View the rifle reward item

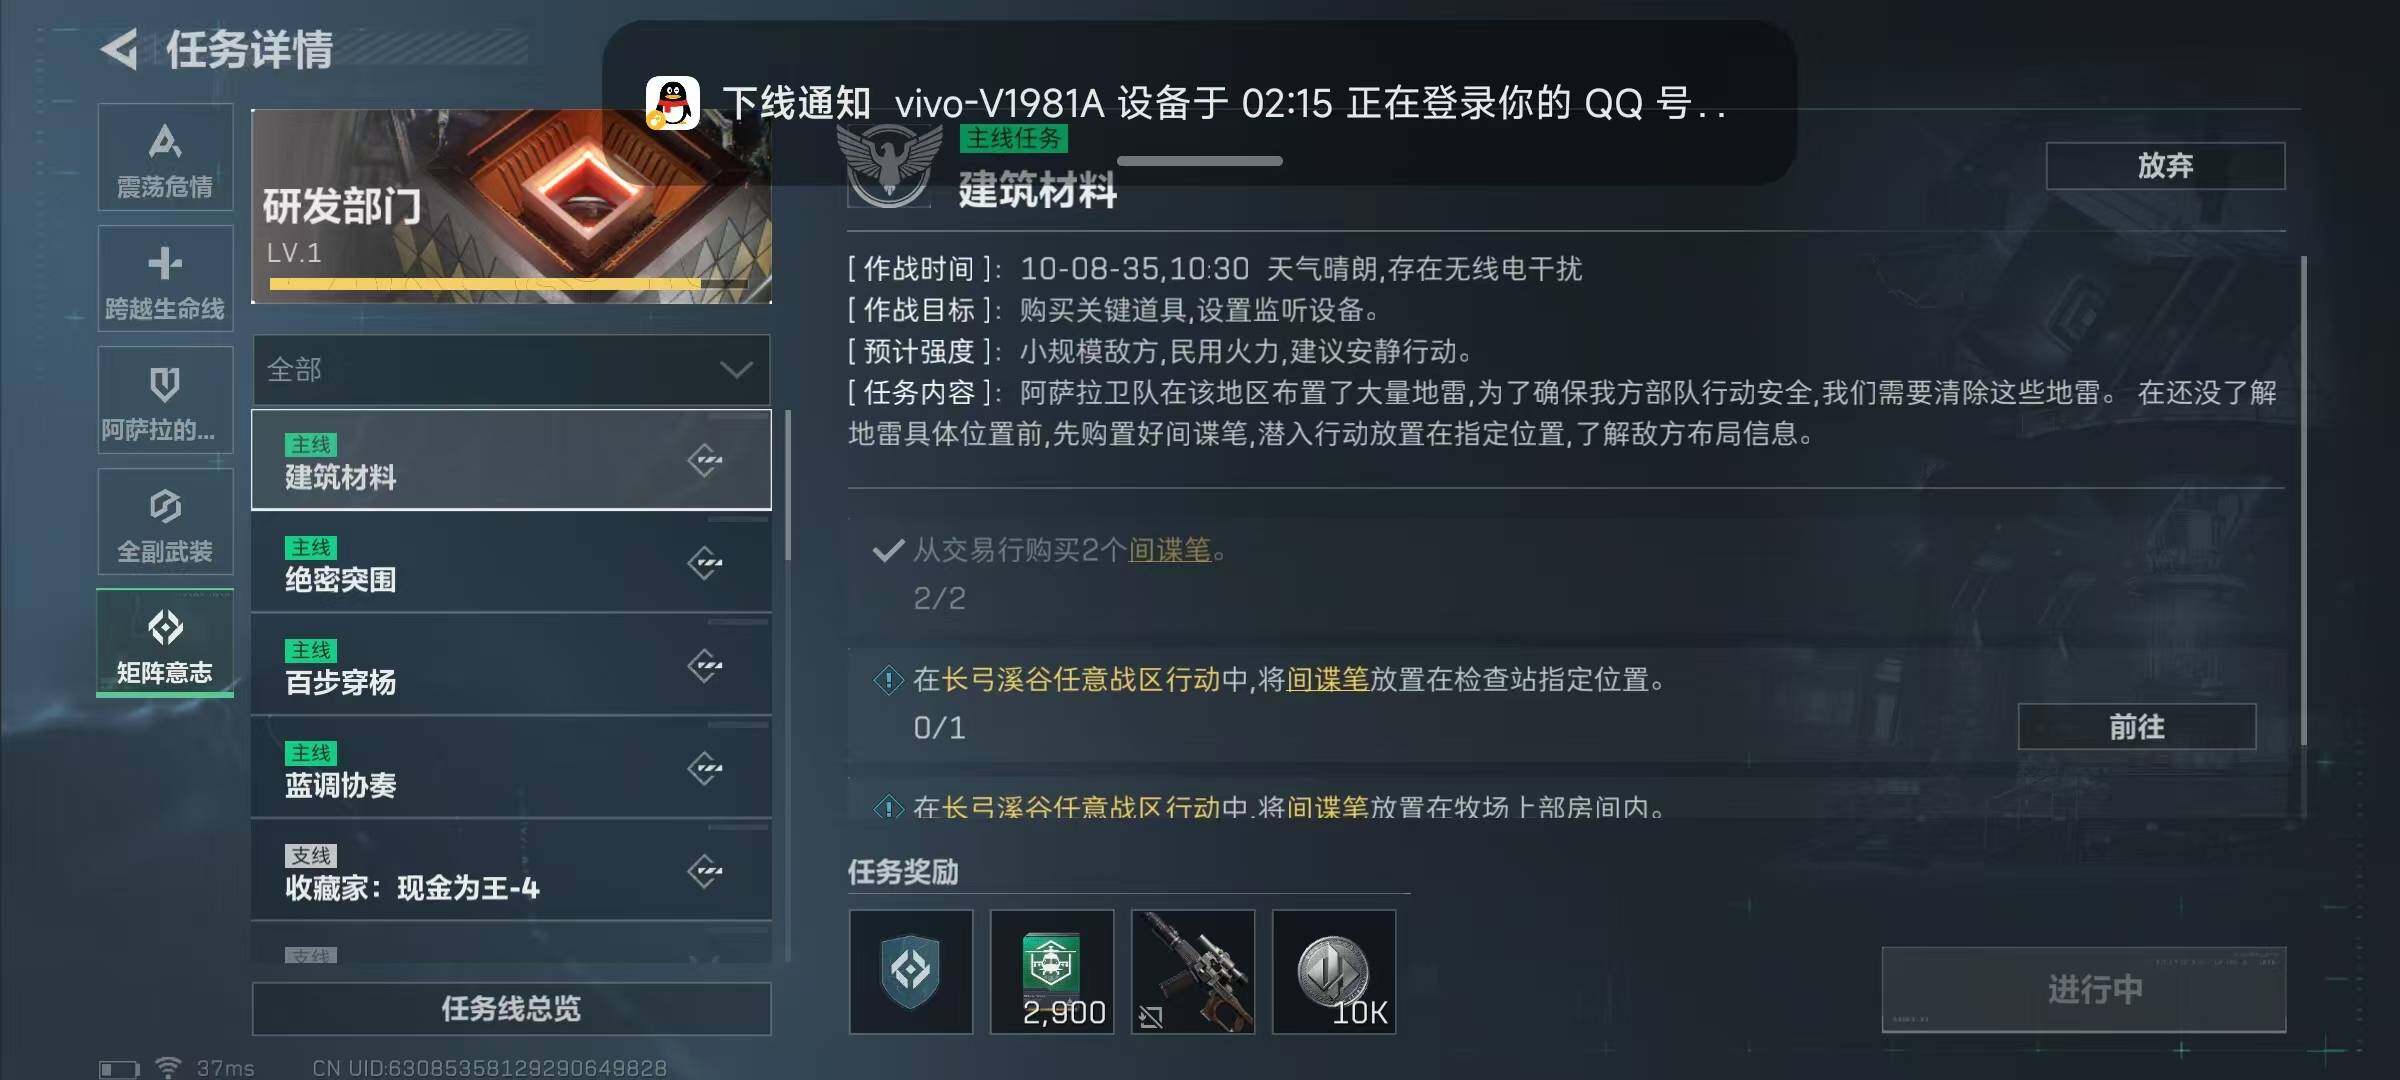pos(1193,972)
